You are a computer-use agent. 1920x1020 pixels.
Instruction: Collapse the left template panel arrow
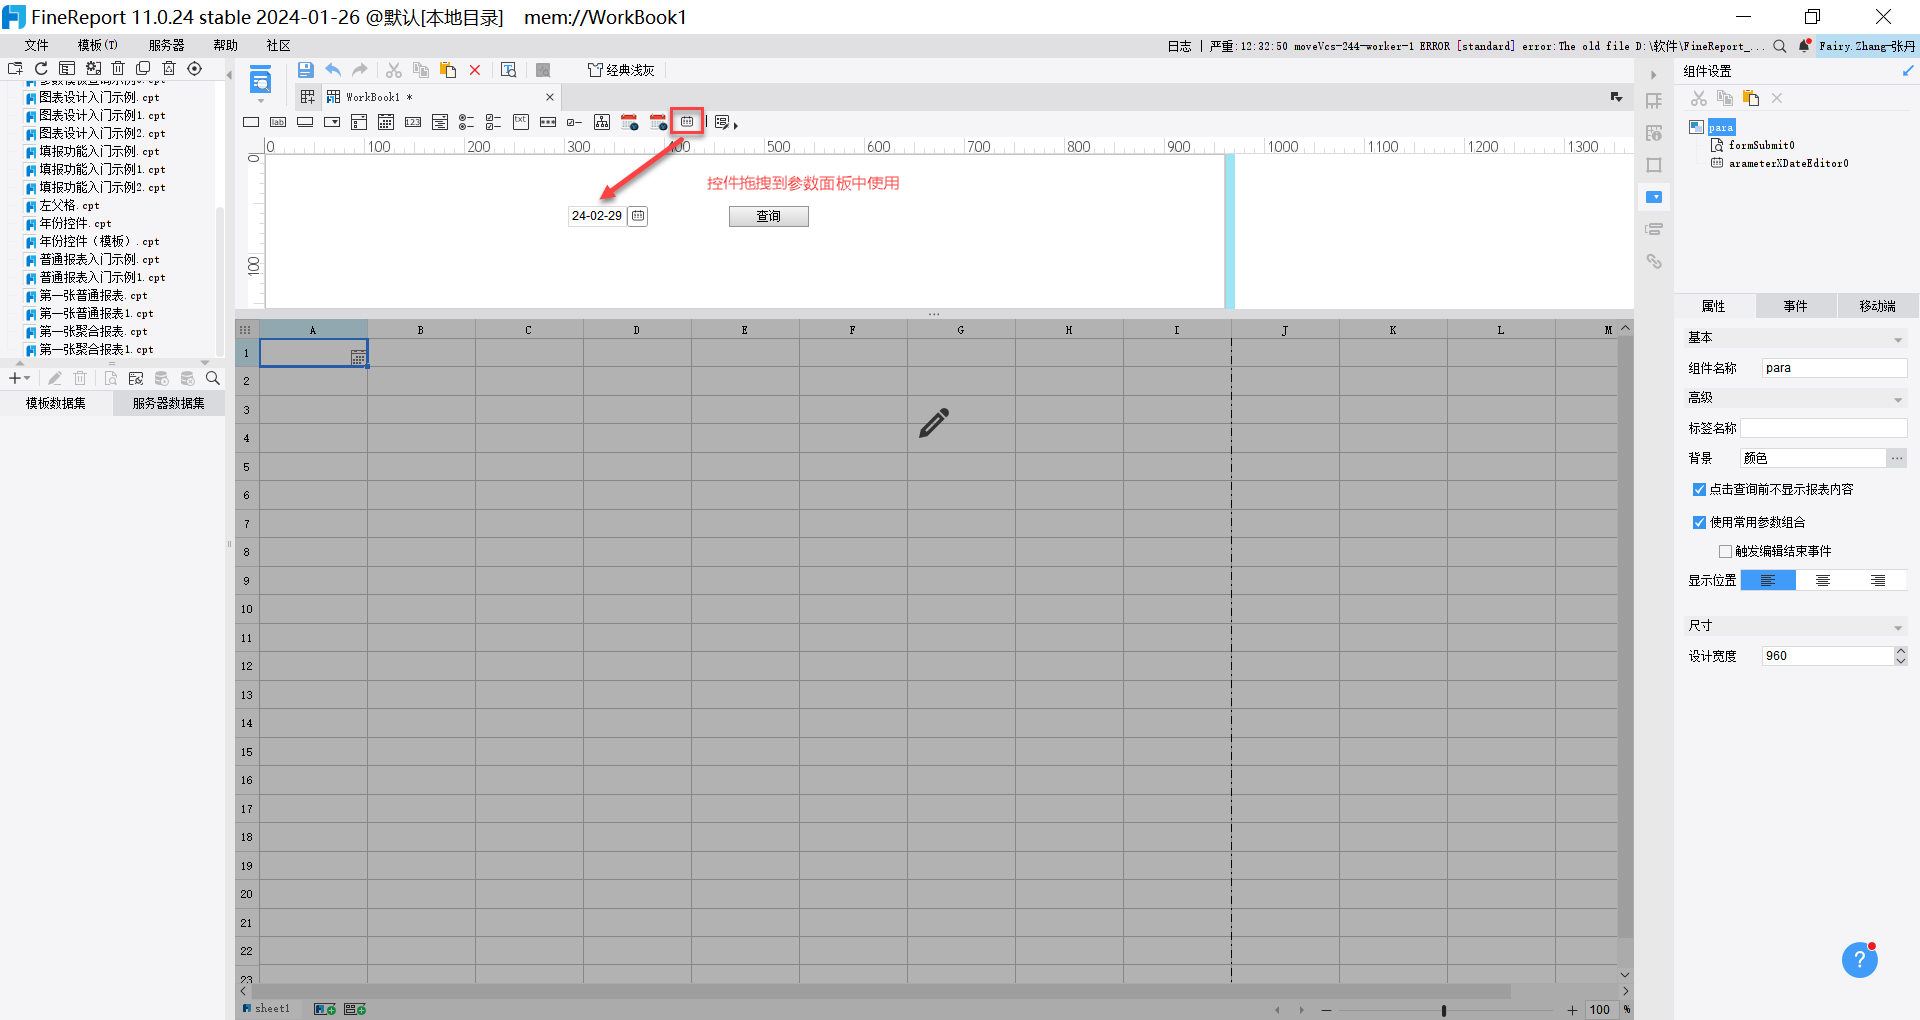tap(228, 75)
